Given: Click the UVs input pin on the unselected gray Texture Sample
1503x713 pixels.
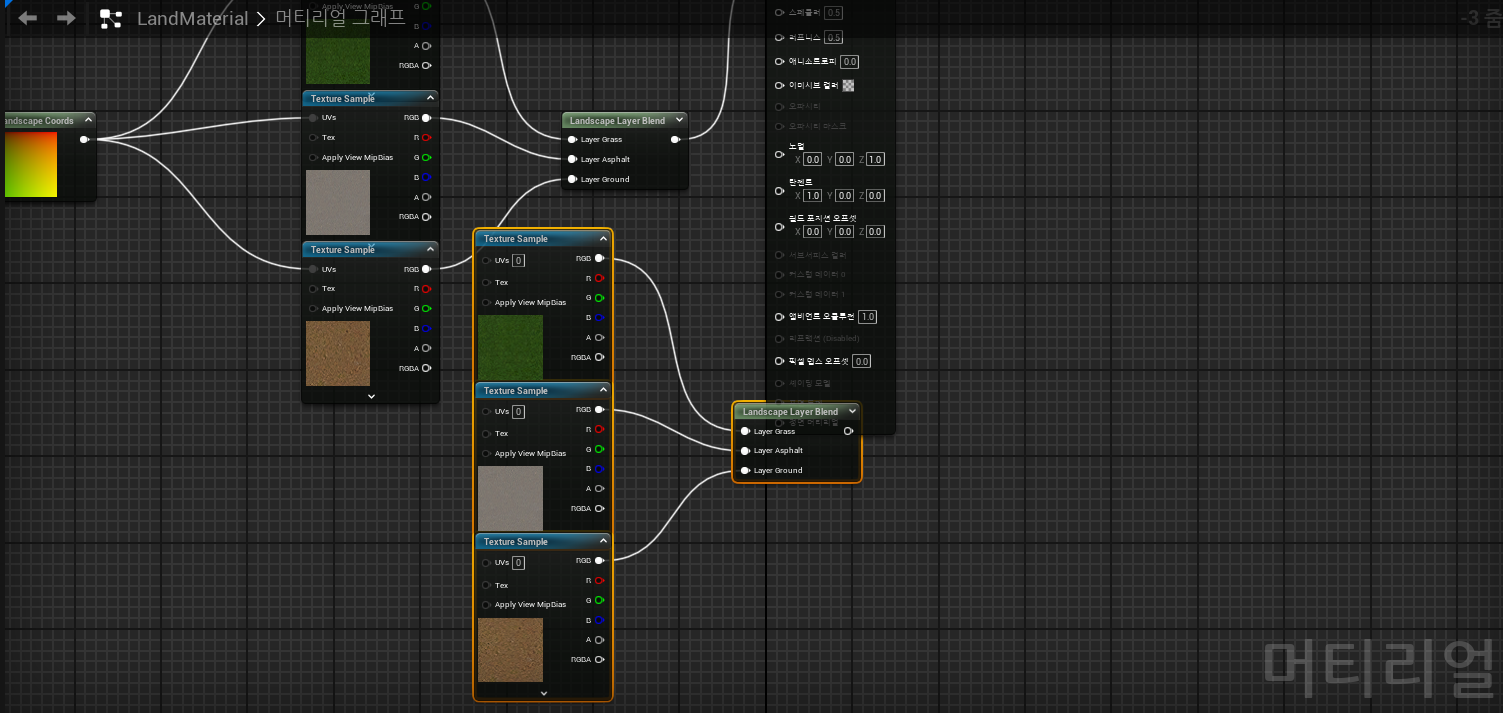Looking at the screenshot, I should tap(314, 118).
